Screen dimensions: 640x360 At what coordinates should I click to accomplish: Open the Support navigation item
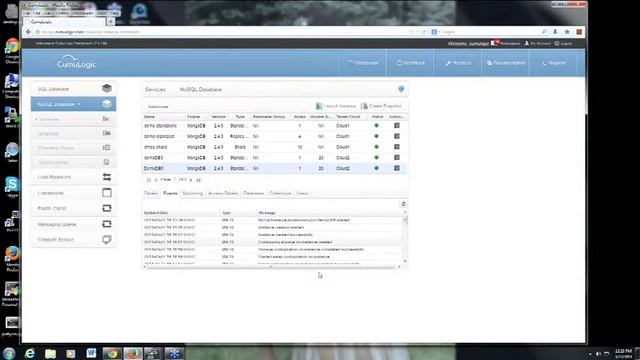554,63
